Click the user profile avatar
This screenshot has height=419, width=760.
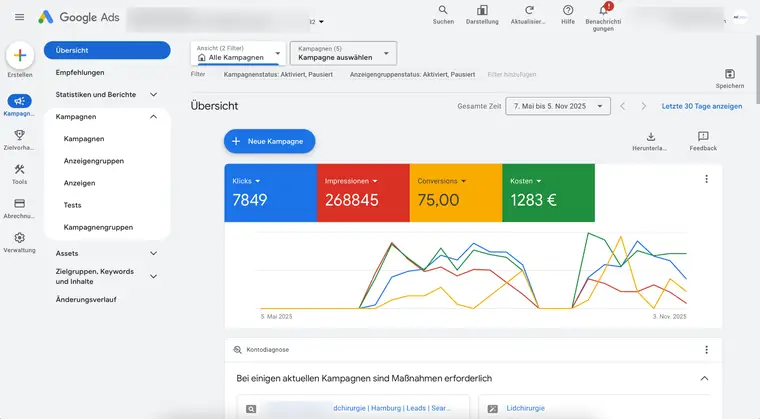click(740, 17)
